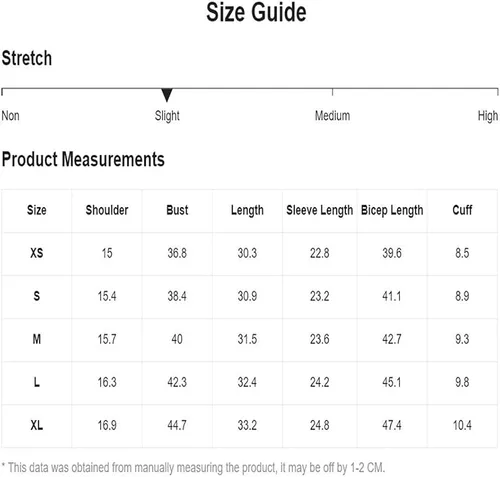Click the Non stretch label
This screenshot has height=477, width=500.
(10, 116)
